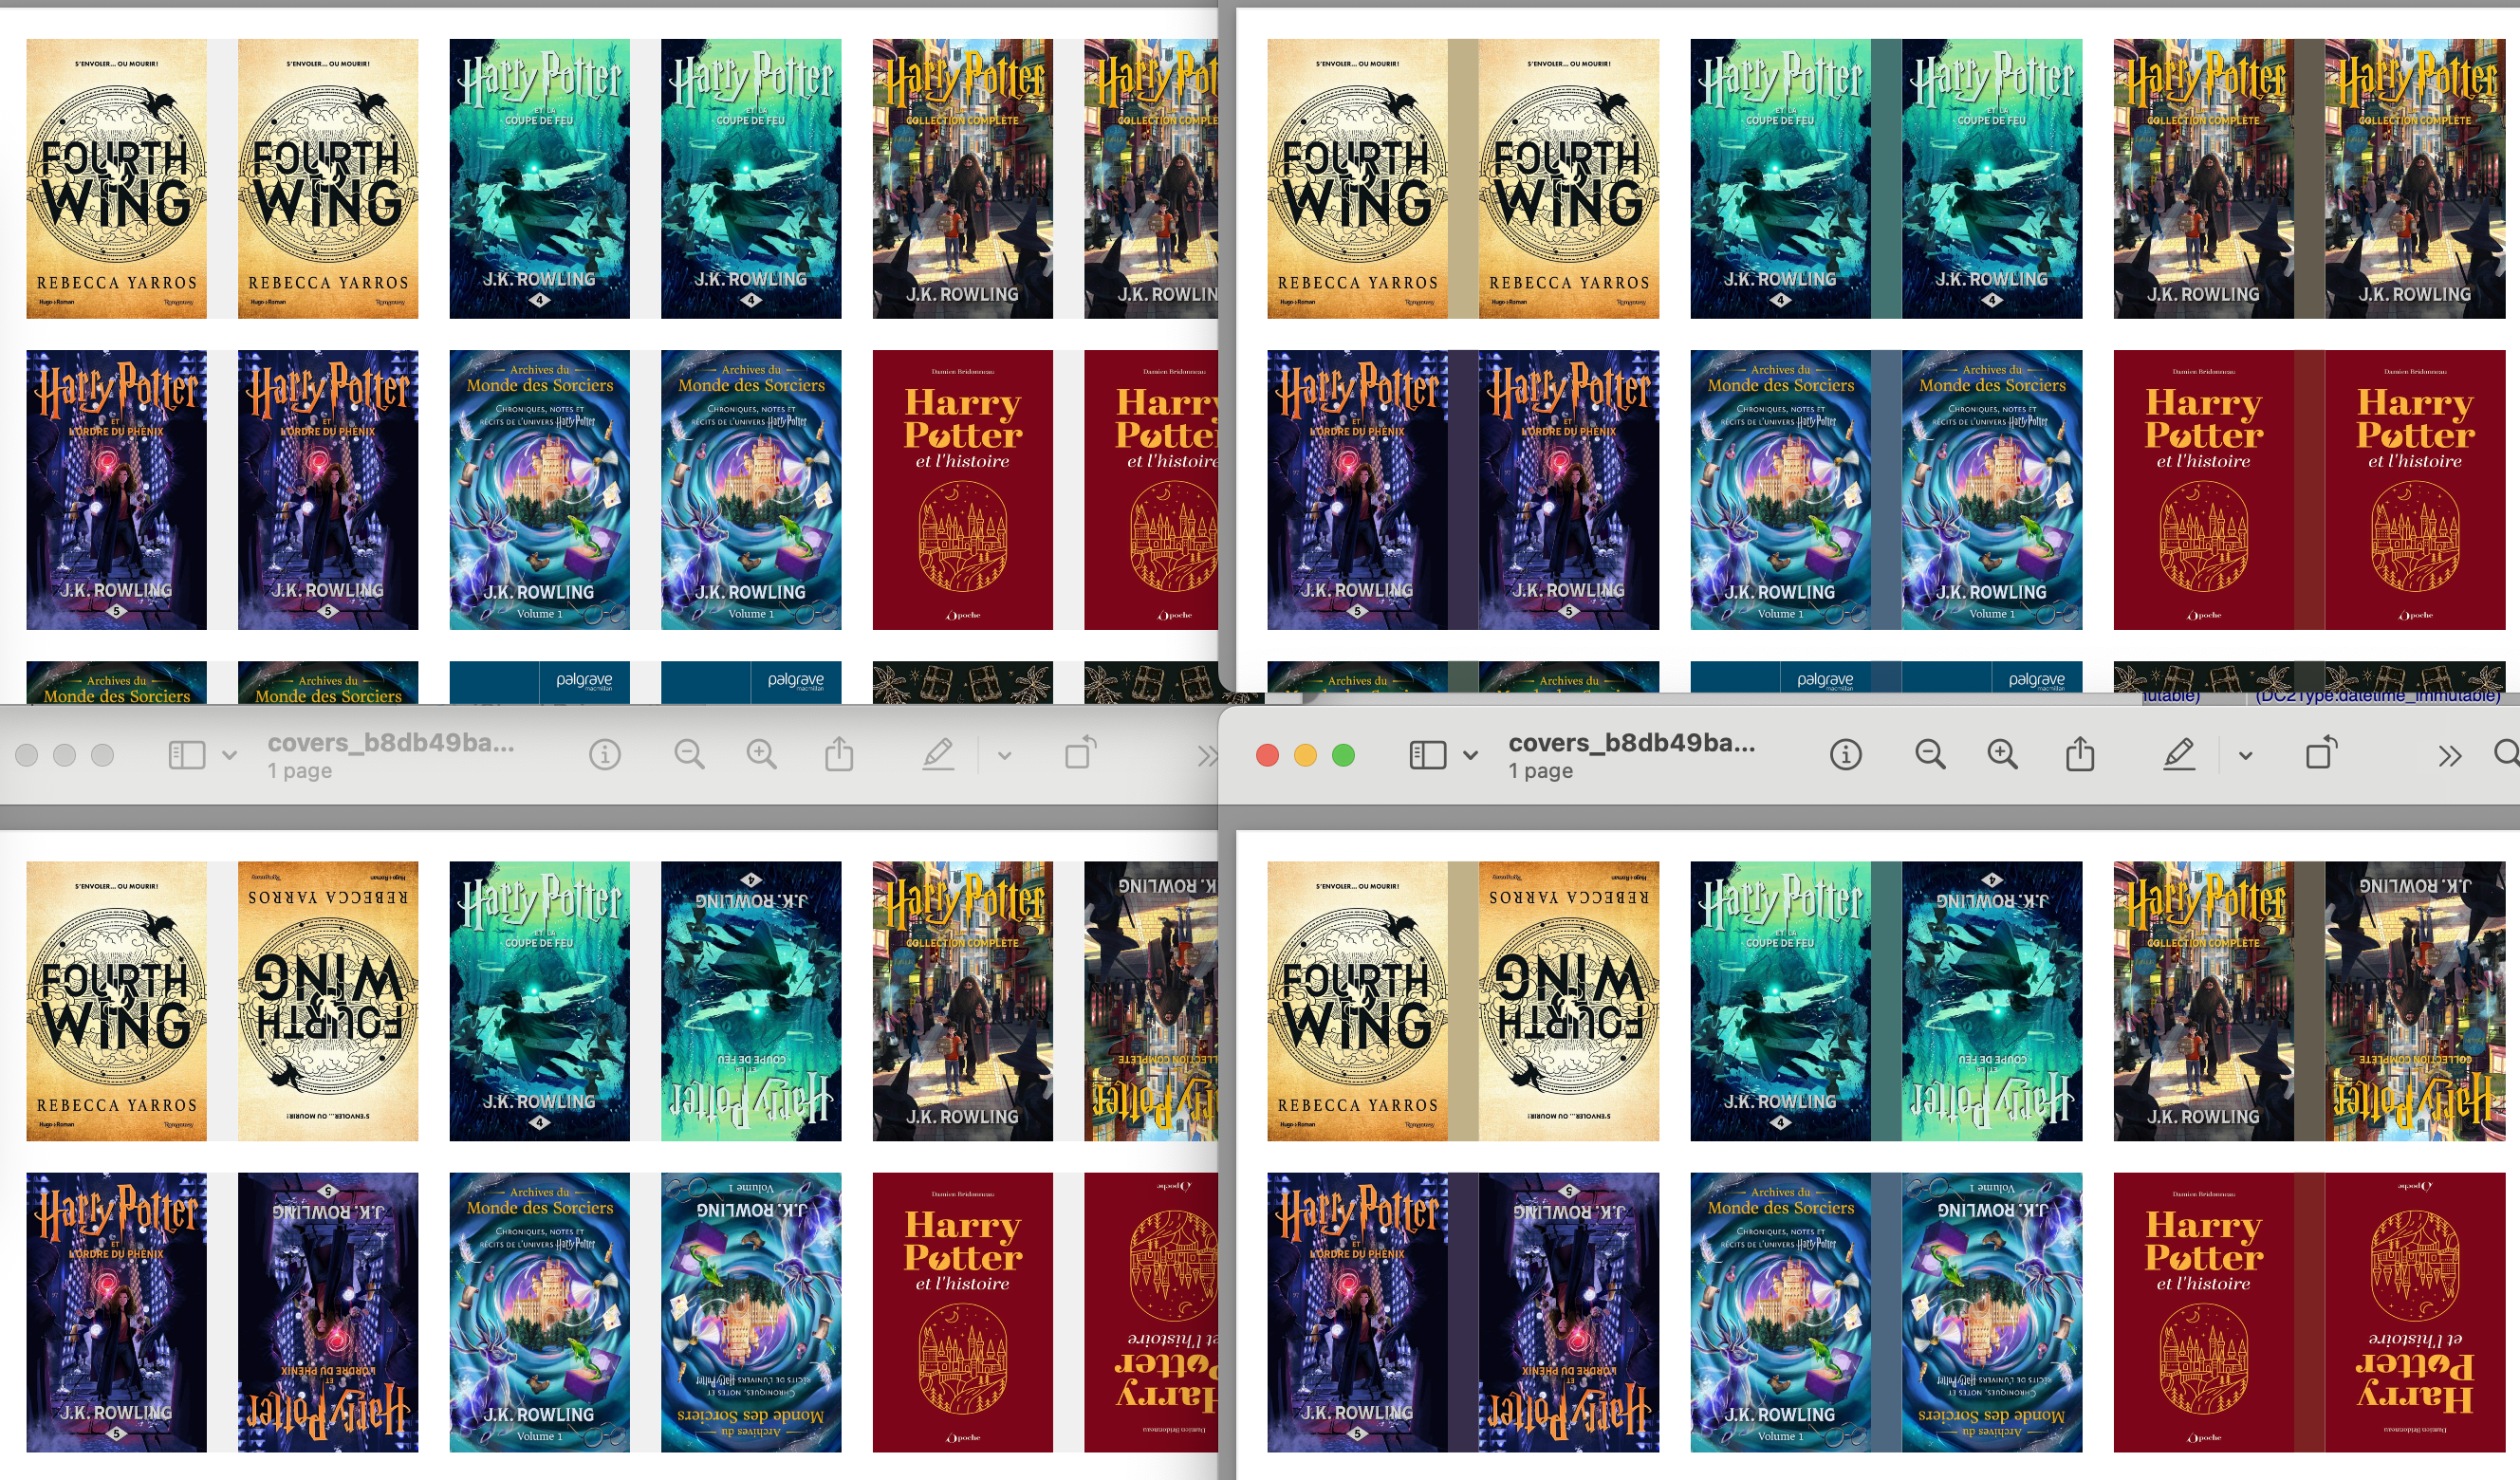The width and height of the screenshot is (2520, 1480).
Task: Toggle sidebar in the active Preview window
Action: pyautogui.click(x=1427, y=755)
